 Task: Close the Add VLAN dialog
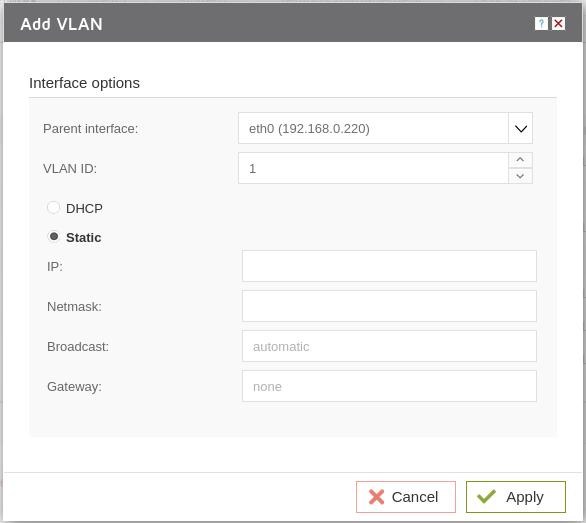pyautogui.click(x=558, y=24)
